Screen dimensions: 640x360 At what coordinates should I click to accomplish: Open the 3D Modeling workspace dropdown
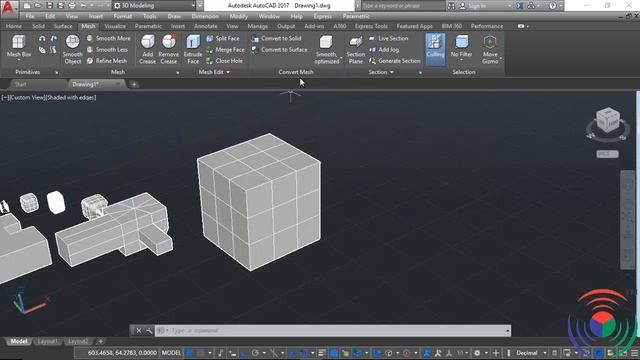[155, 6]
